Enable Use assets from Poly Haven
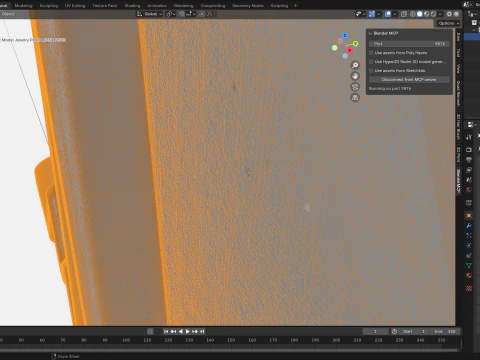This screenshot has height=360, width=480. (371, 53)
